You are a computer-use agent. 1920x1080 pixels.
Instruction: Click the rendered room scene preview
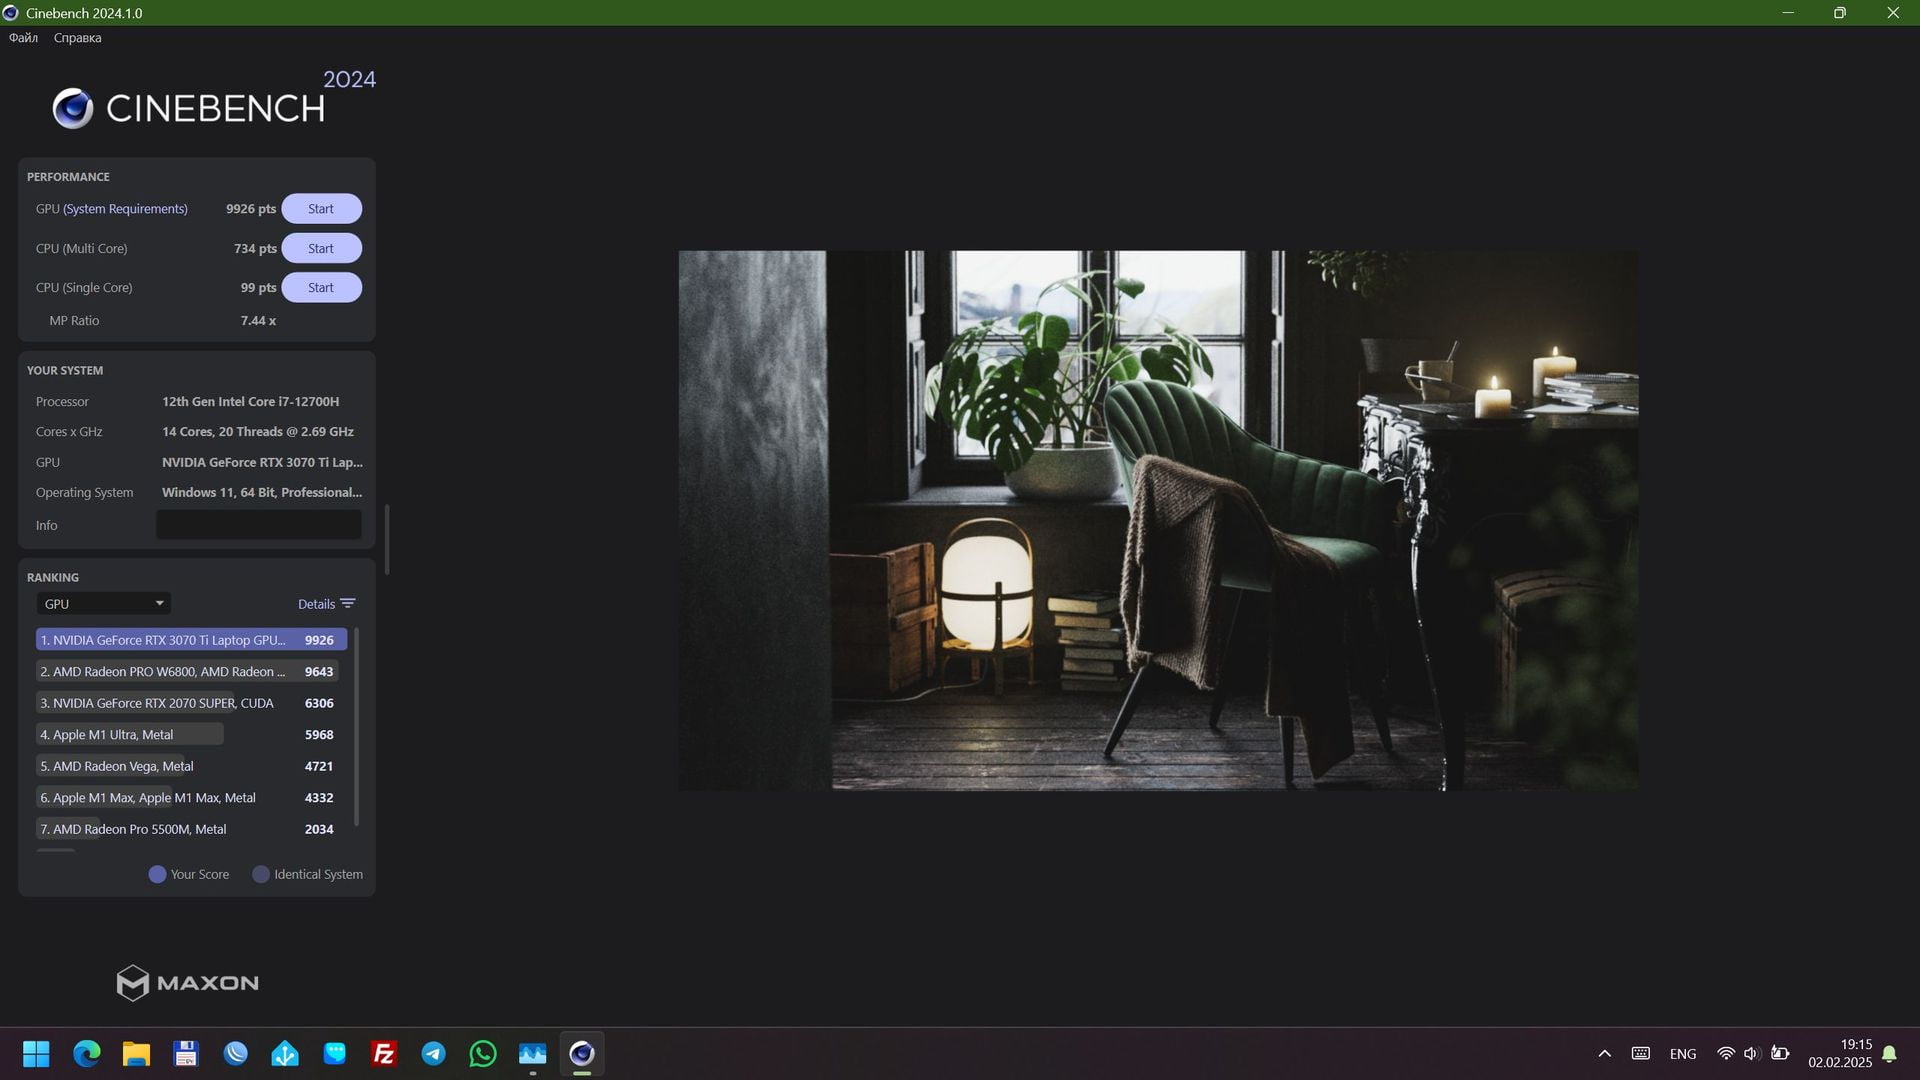pos(1158,520)
